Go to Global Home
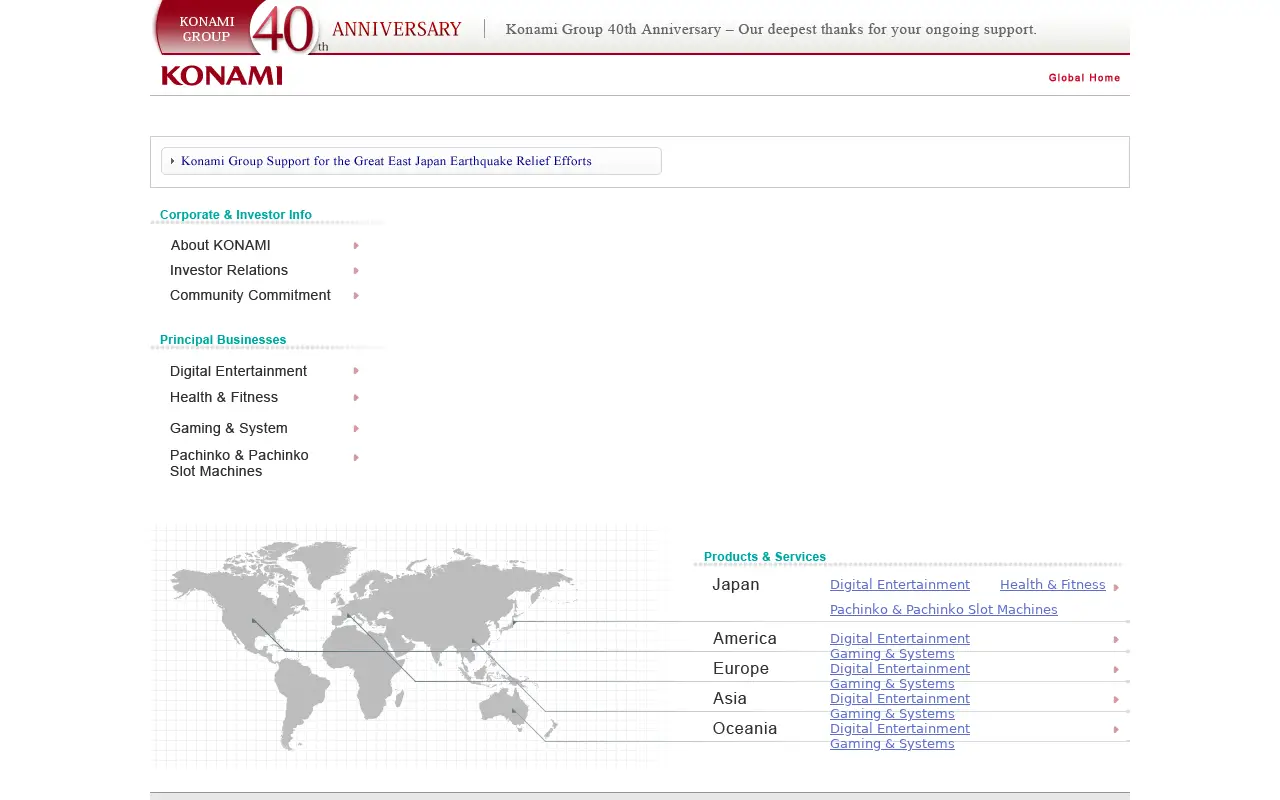This screenshot has width=1280, height=800. click(1084, 78)
